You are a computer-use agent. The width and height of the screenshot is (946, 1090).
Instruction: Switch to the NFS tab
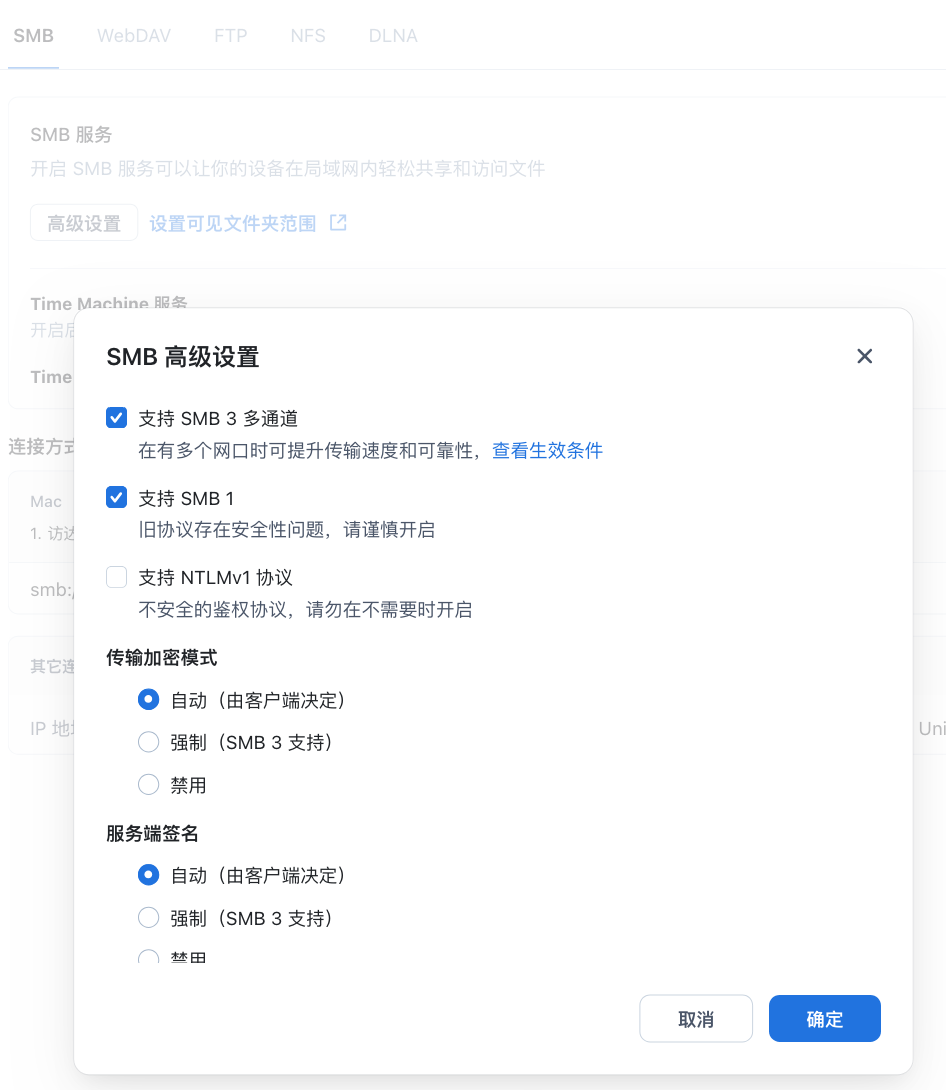[308, 35]
